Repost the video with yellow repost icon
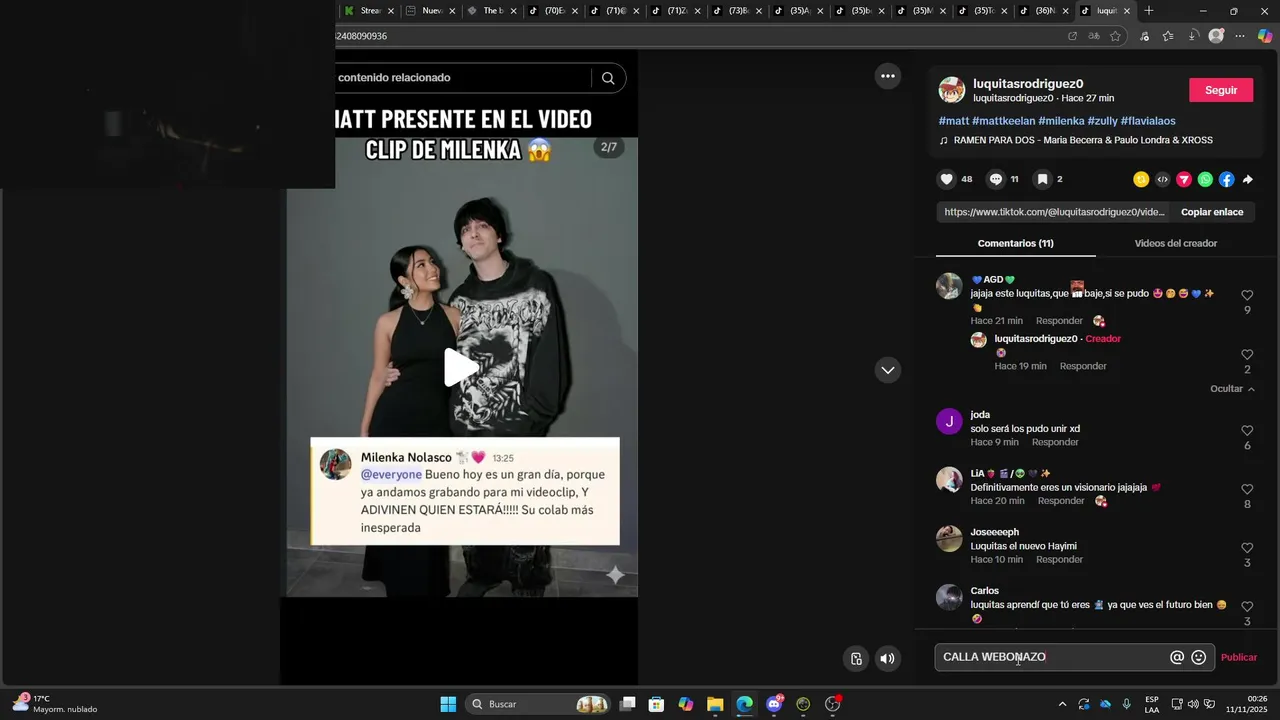 tap(1141, 180)
